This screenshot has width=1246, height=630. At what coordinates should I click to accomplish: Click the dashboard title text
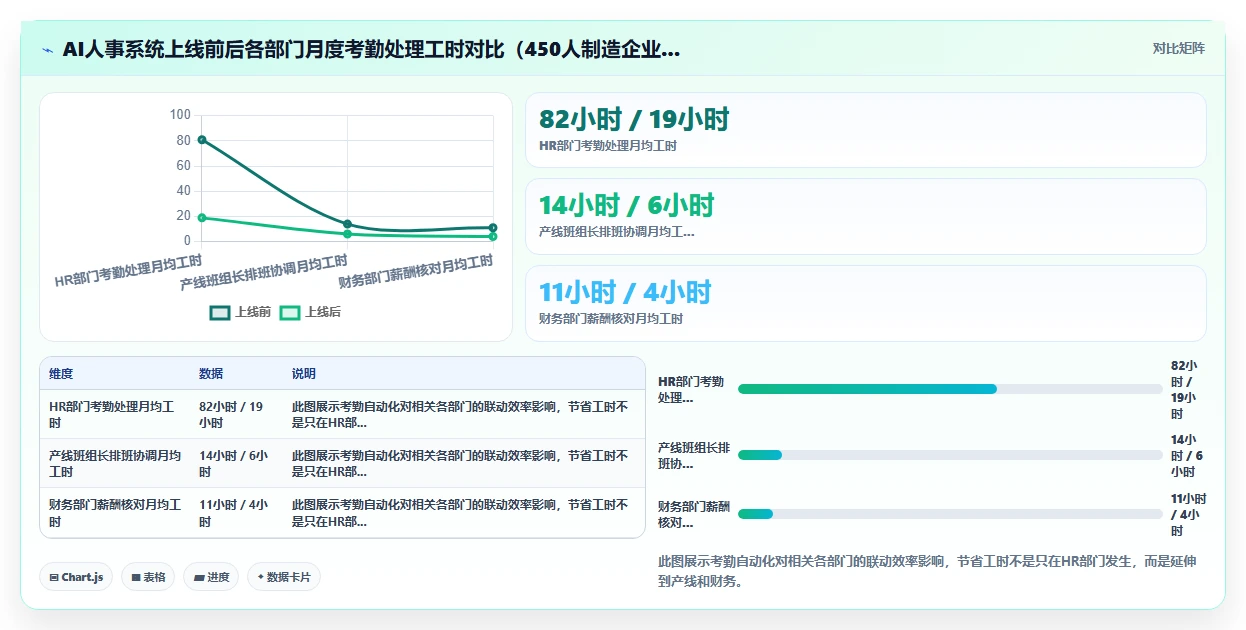point(371,49)
